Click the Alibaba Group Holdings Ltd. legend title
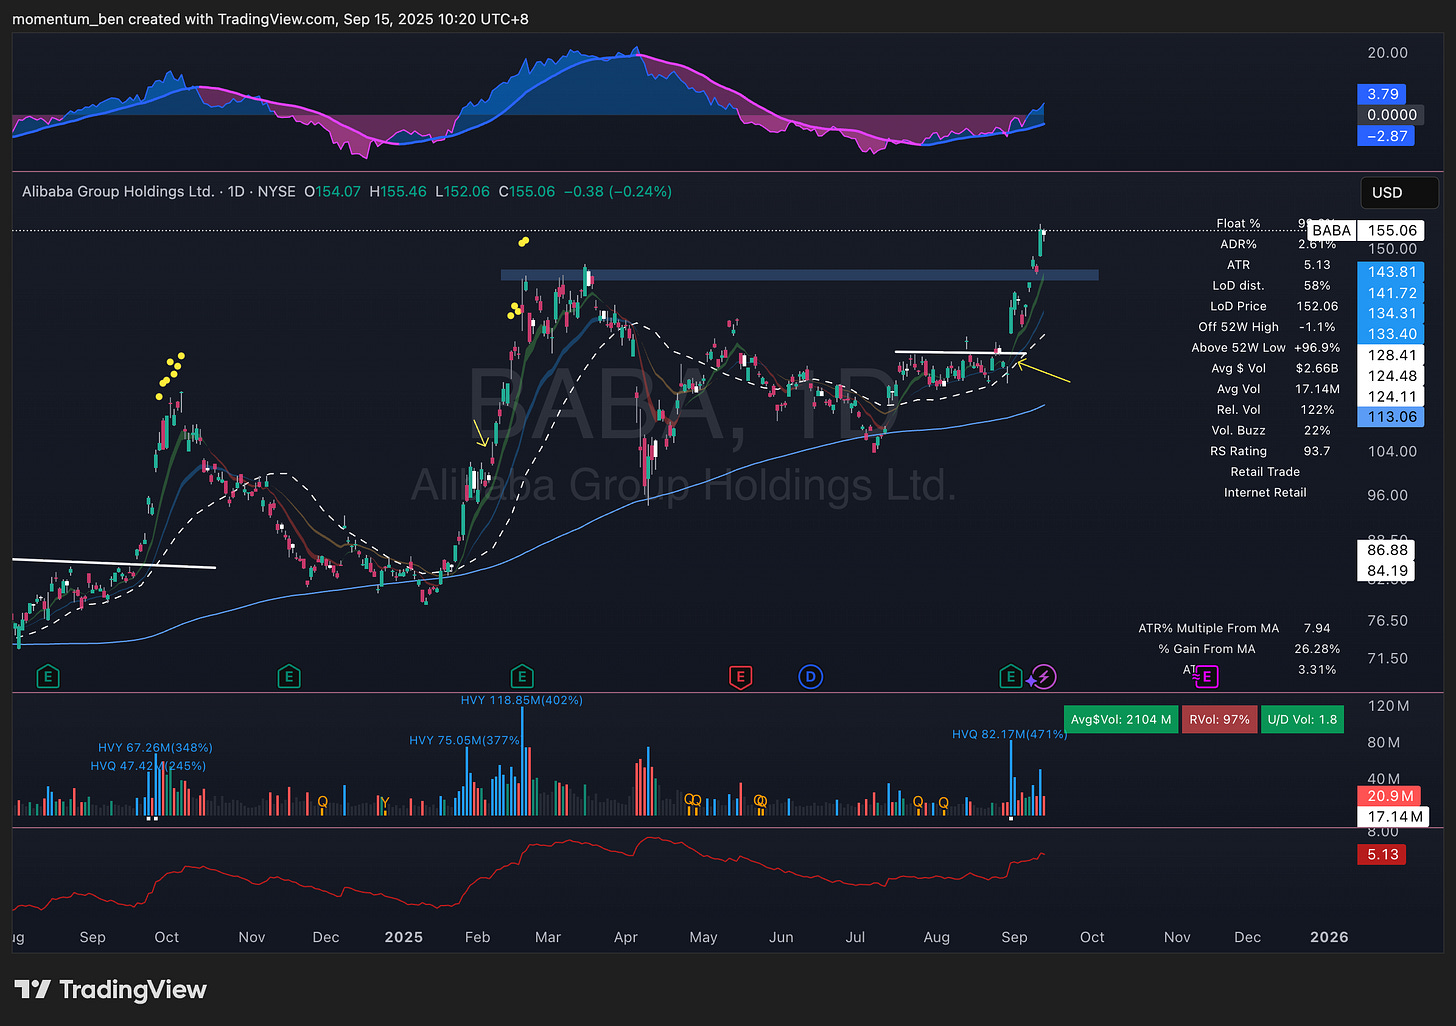This screenshot has width=1456, height=1026. click(118, 191)
